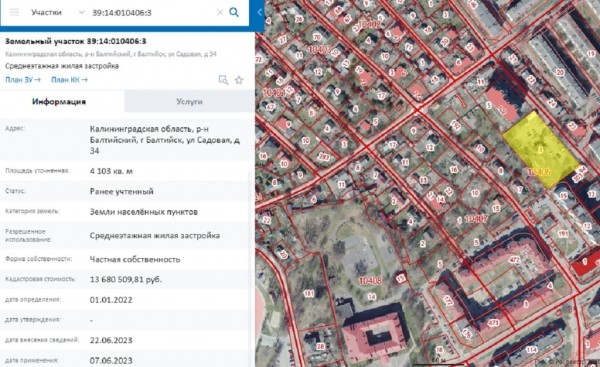Select area value 4 103 кв. м
This screenshot has width=600, height=367.
click(111, 171)
